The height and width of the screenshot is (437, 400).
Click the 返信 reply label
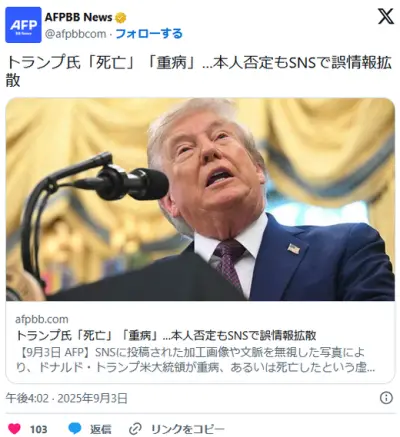(x=101, y=429)
